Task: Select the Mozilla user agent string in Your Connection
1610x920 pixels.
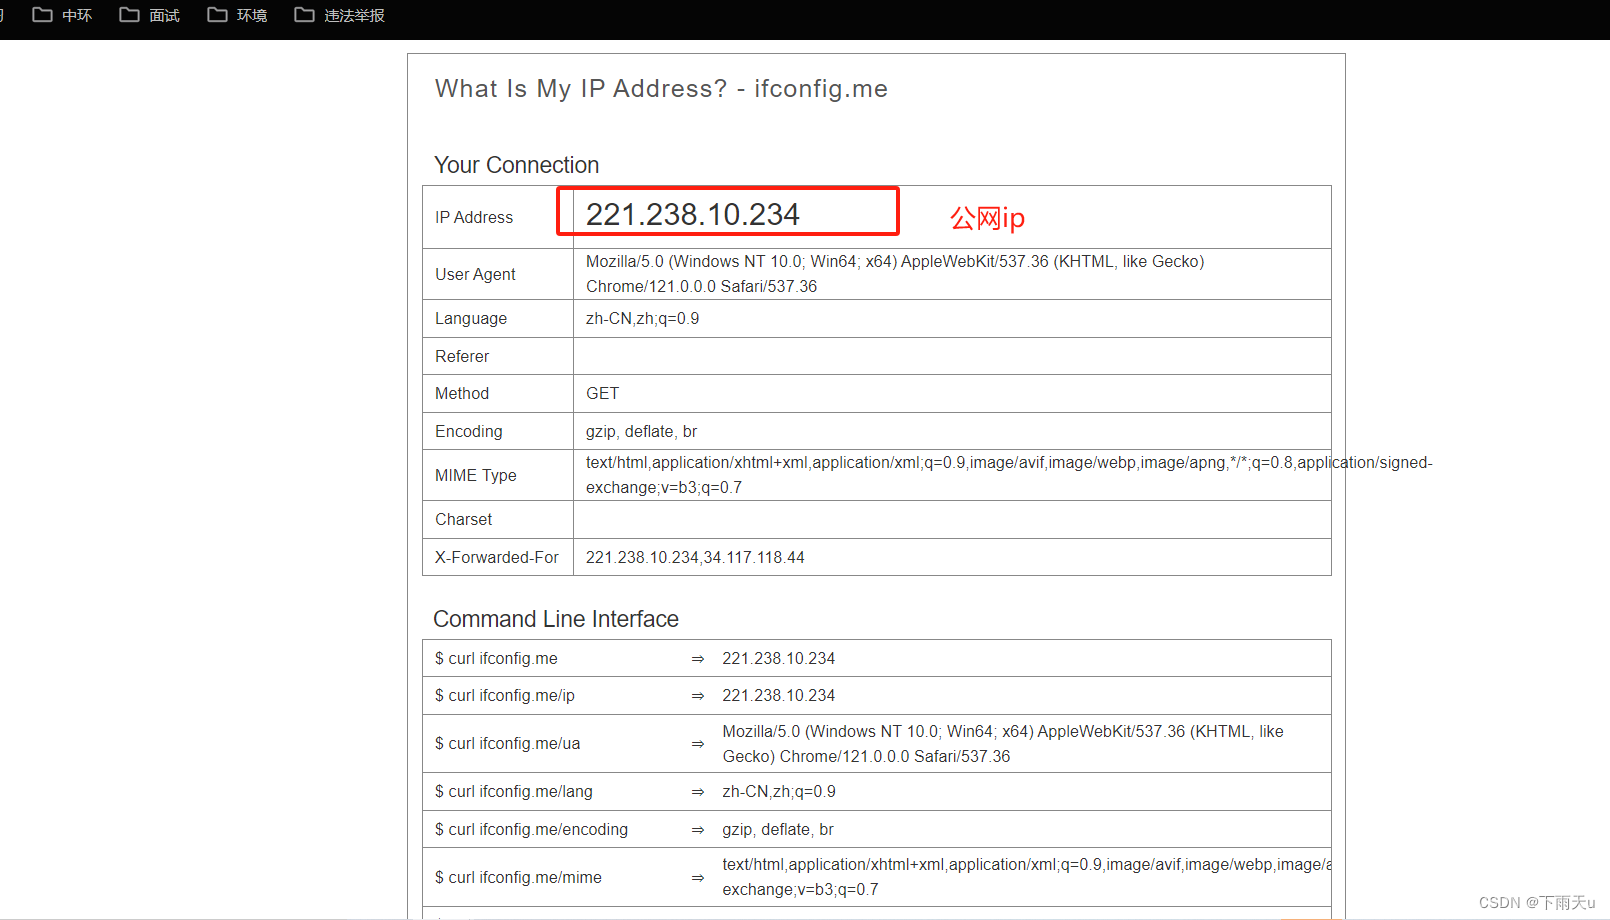Action: [895, 274]
